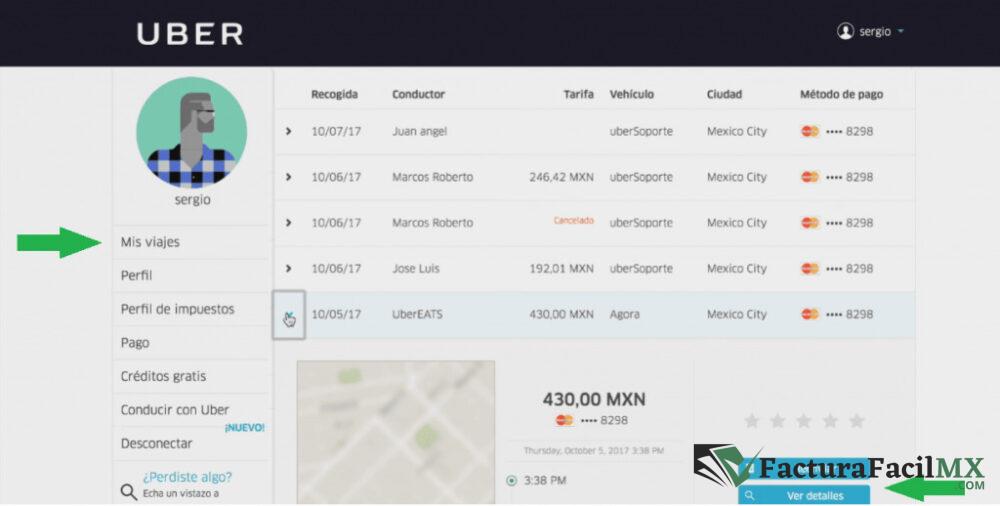The width and height of the screenshot is (1000, 506).
Task: Select Créditos gratis in sidebar
Action: pos(163,376)
